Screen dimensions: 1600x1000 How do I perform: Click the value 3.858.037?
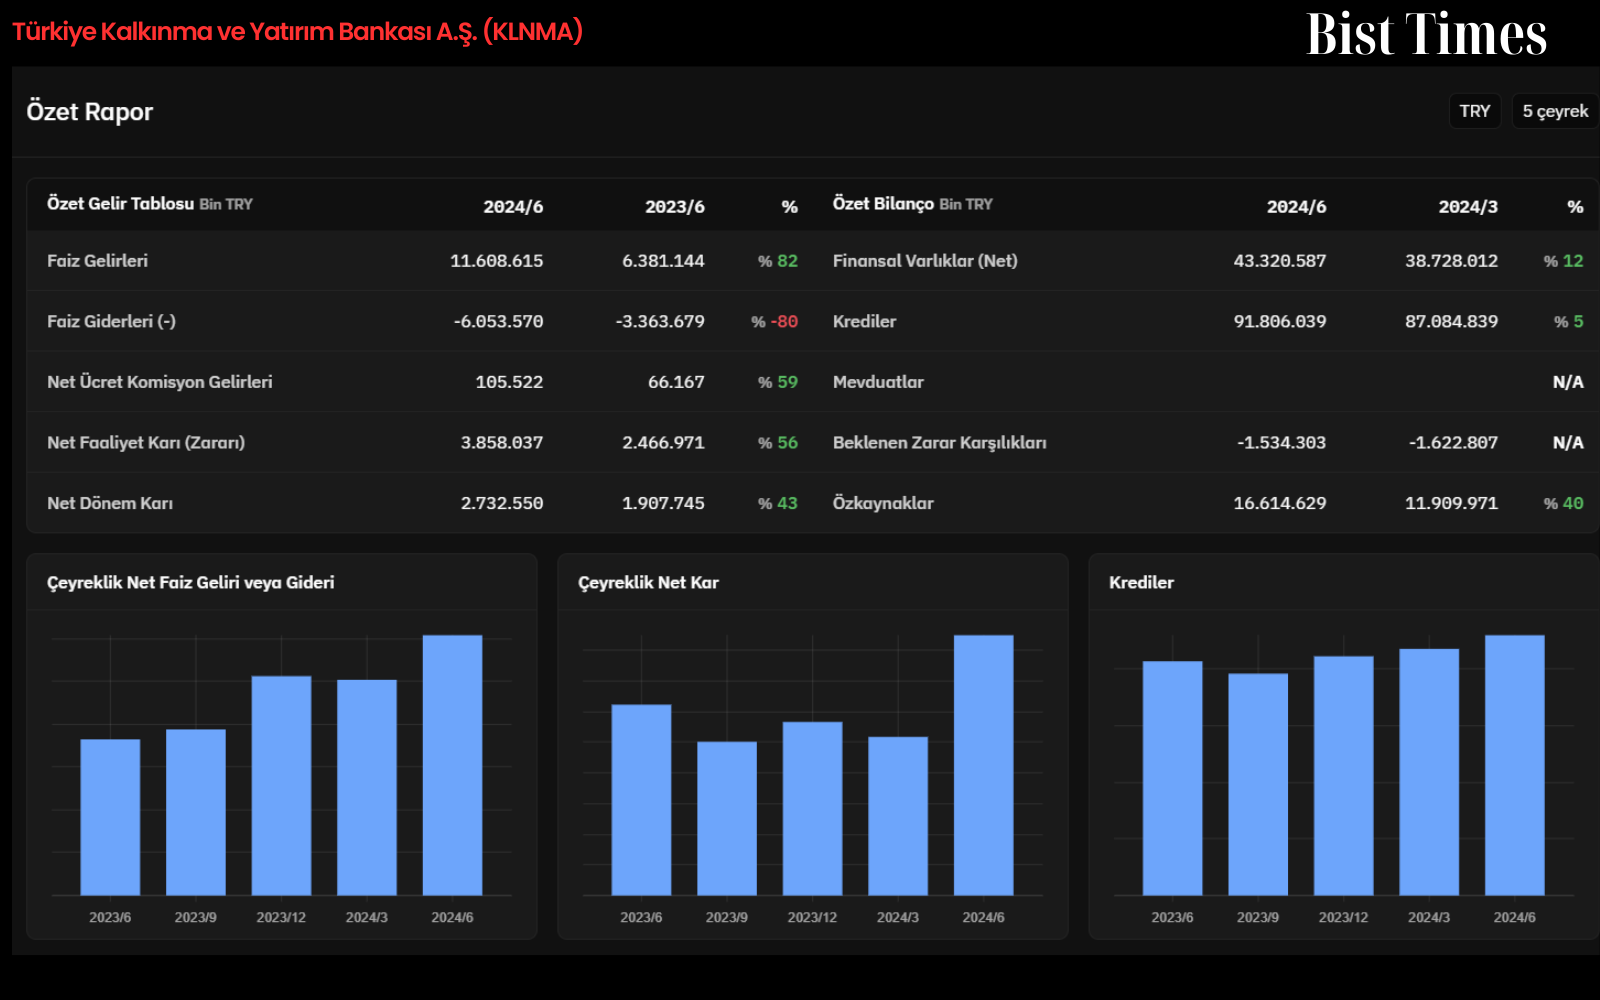pos(501,442)
